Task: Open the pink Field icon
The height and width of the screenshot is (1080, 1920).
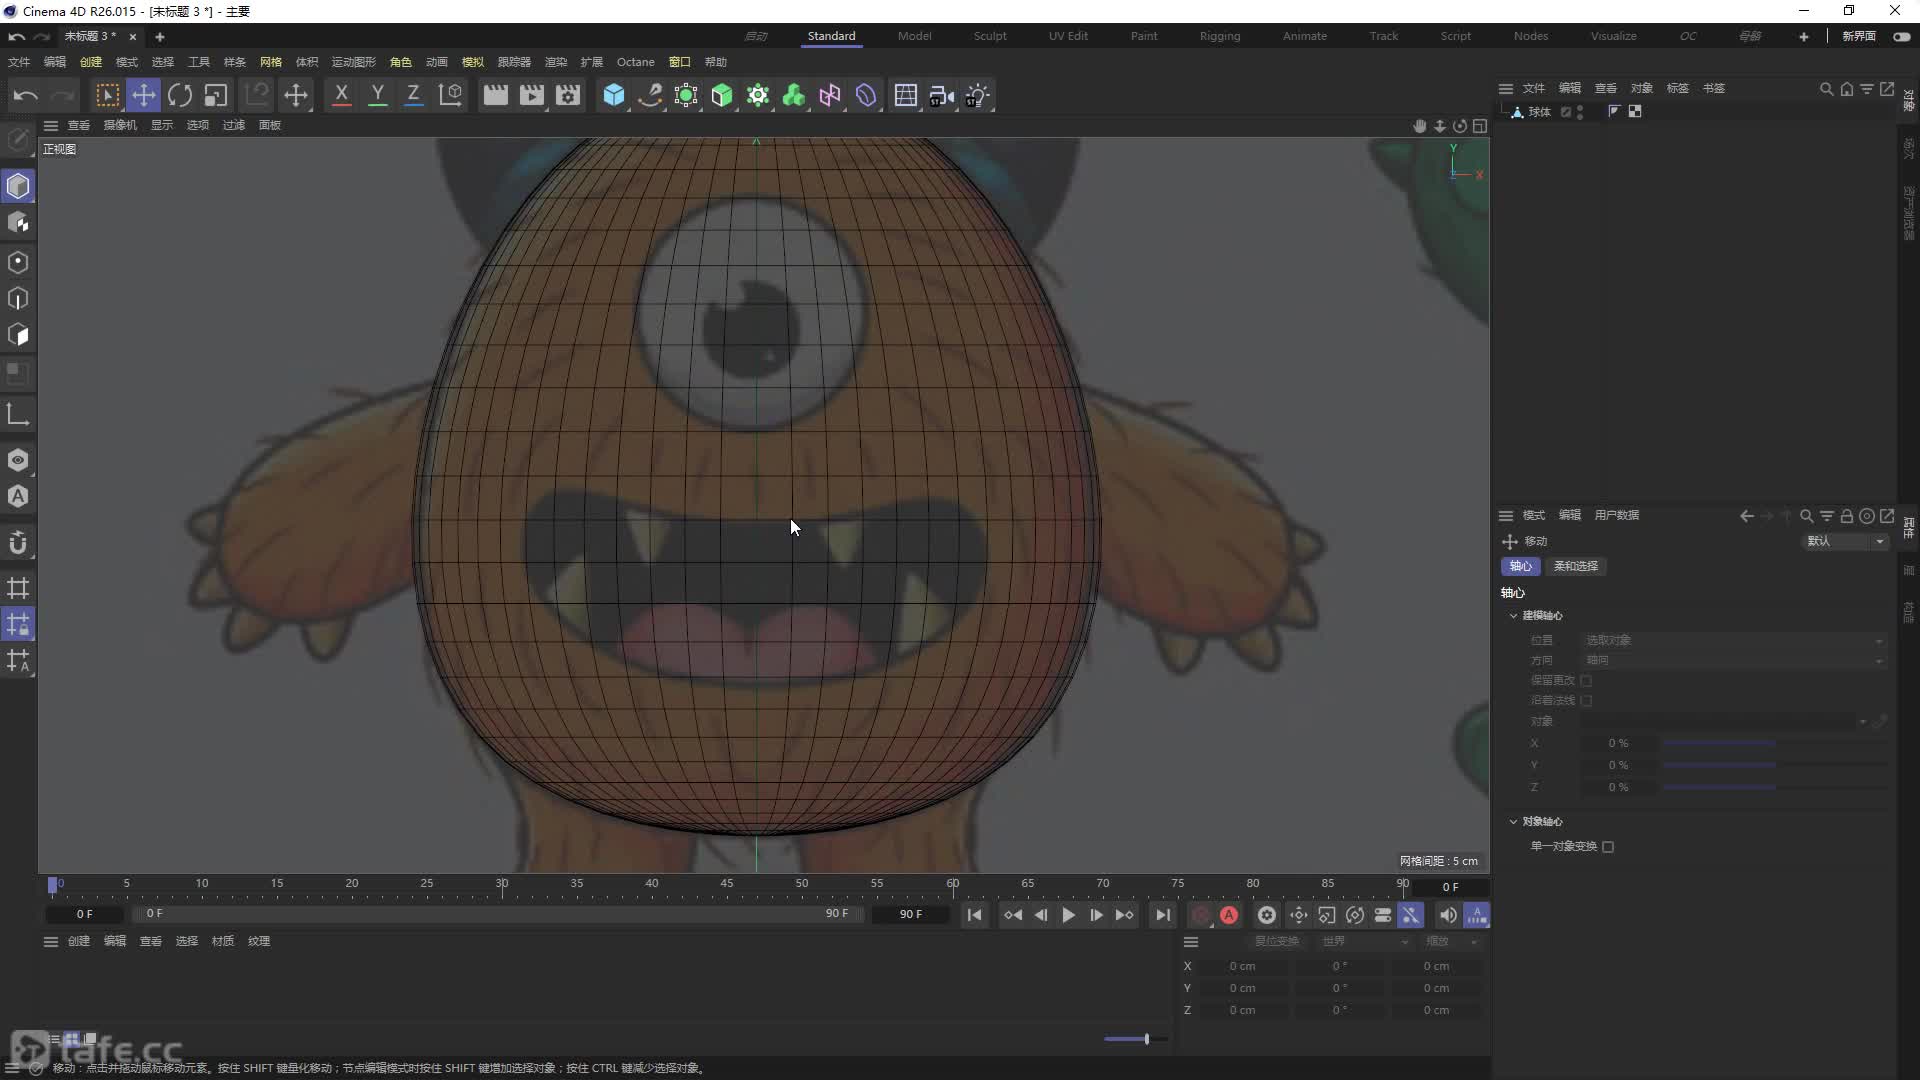Action: coord(830,95)
